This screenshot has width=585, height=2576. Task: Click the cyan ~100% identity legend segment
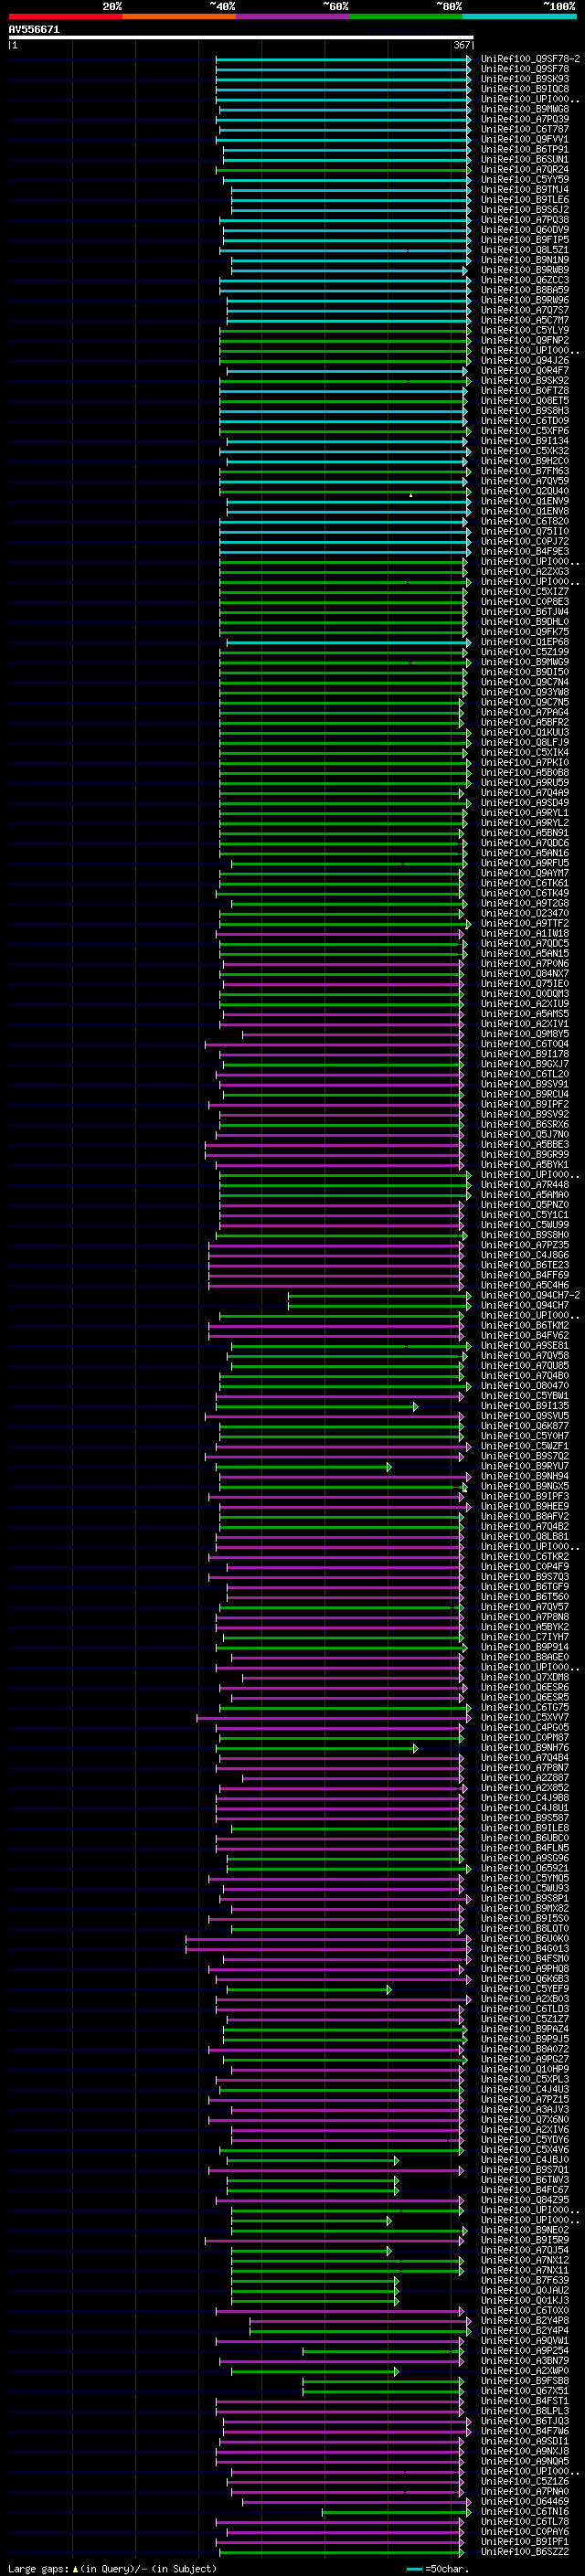(519, 16)
